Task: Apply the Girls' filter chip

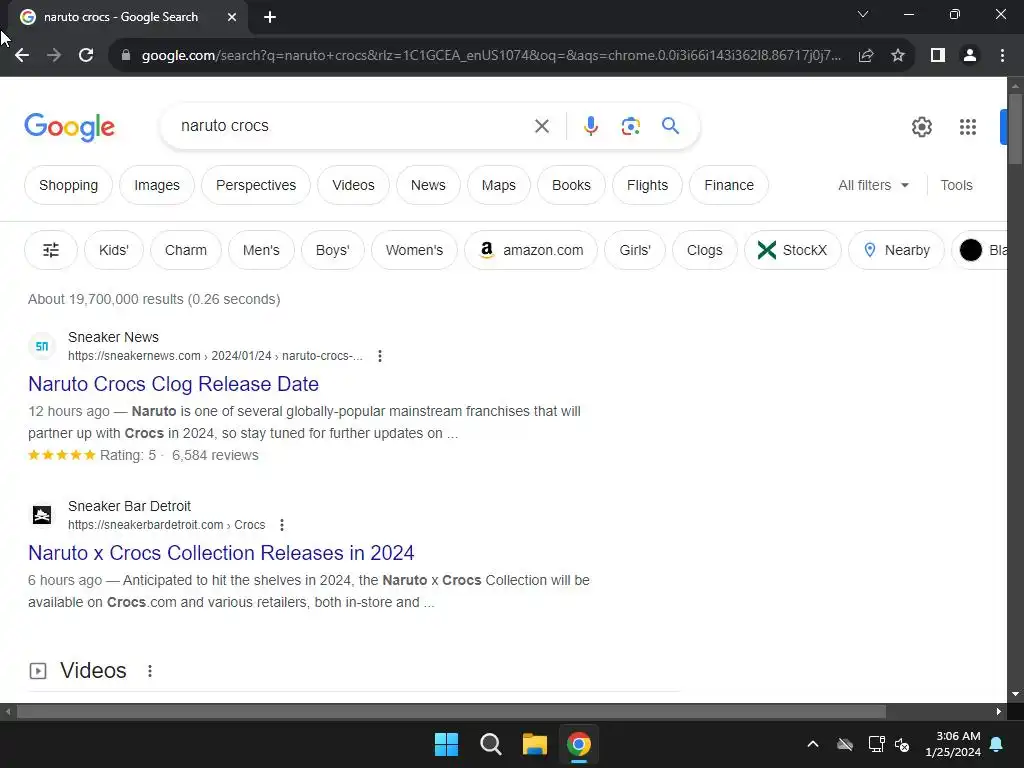Action: [635, 250]
